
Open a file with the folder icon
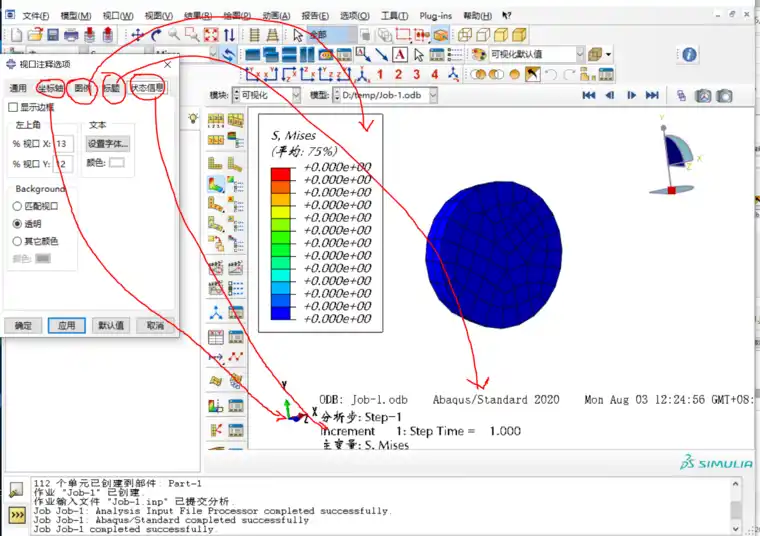pyautogui.click(x=34, y=35)
